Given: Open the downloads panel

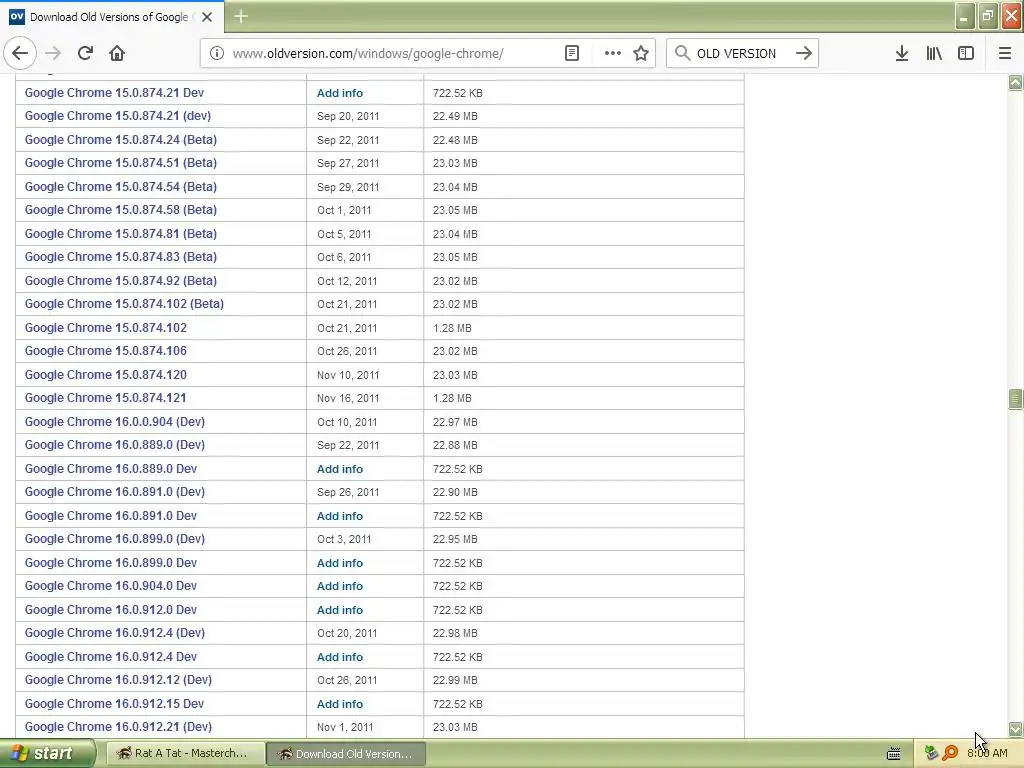Looking at the screenshot, I should [902, 53].
